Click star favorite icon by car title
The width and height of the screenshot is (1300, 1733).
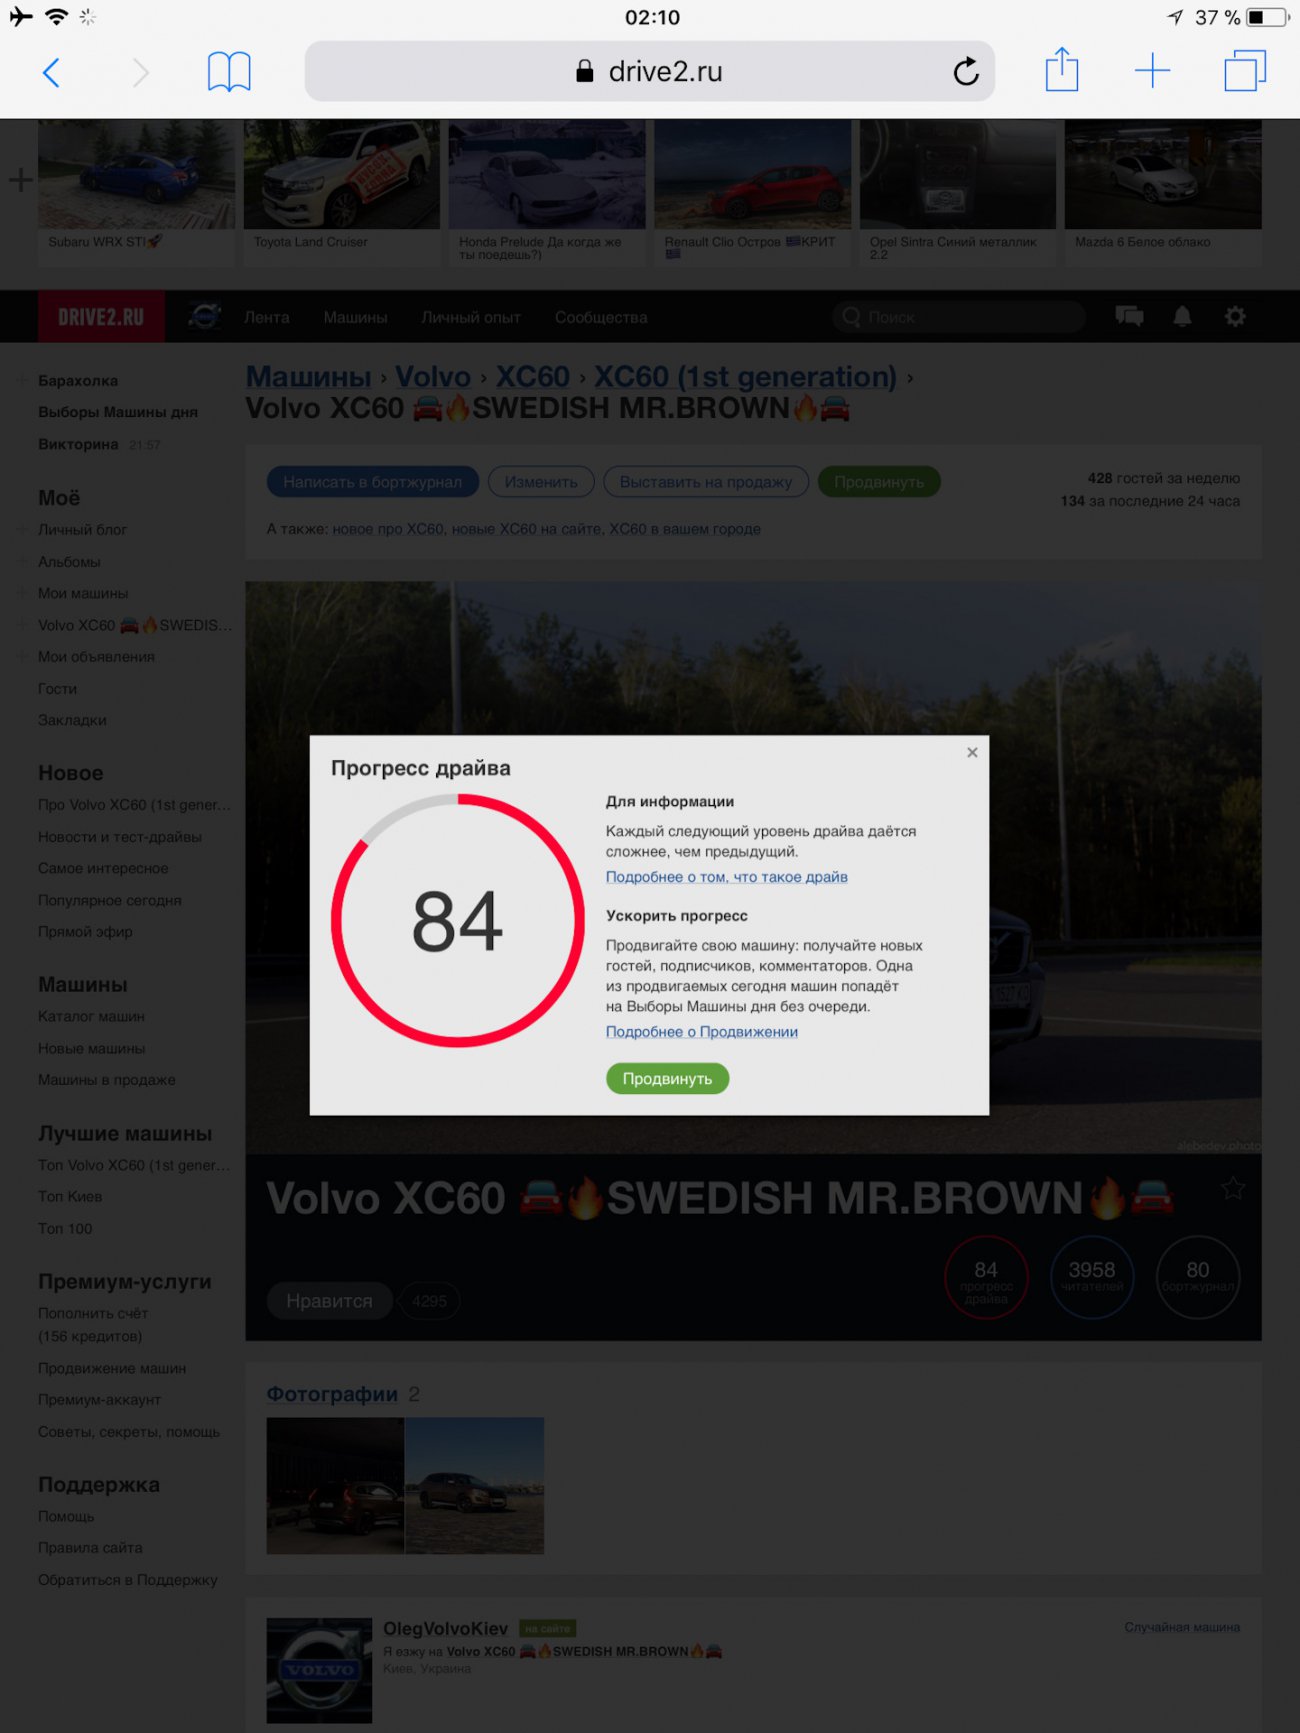coord(1233,1188)
